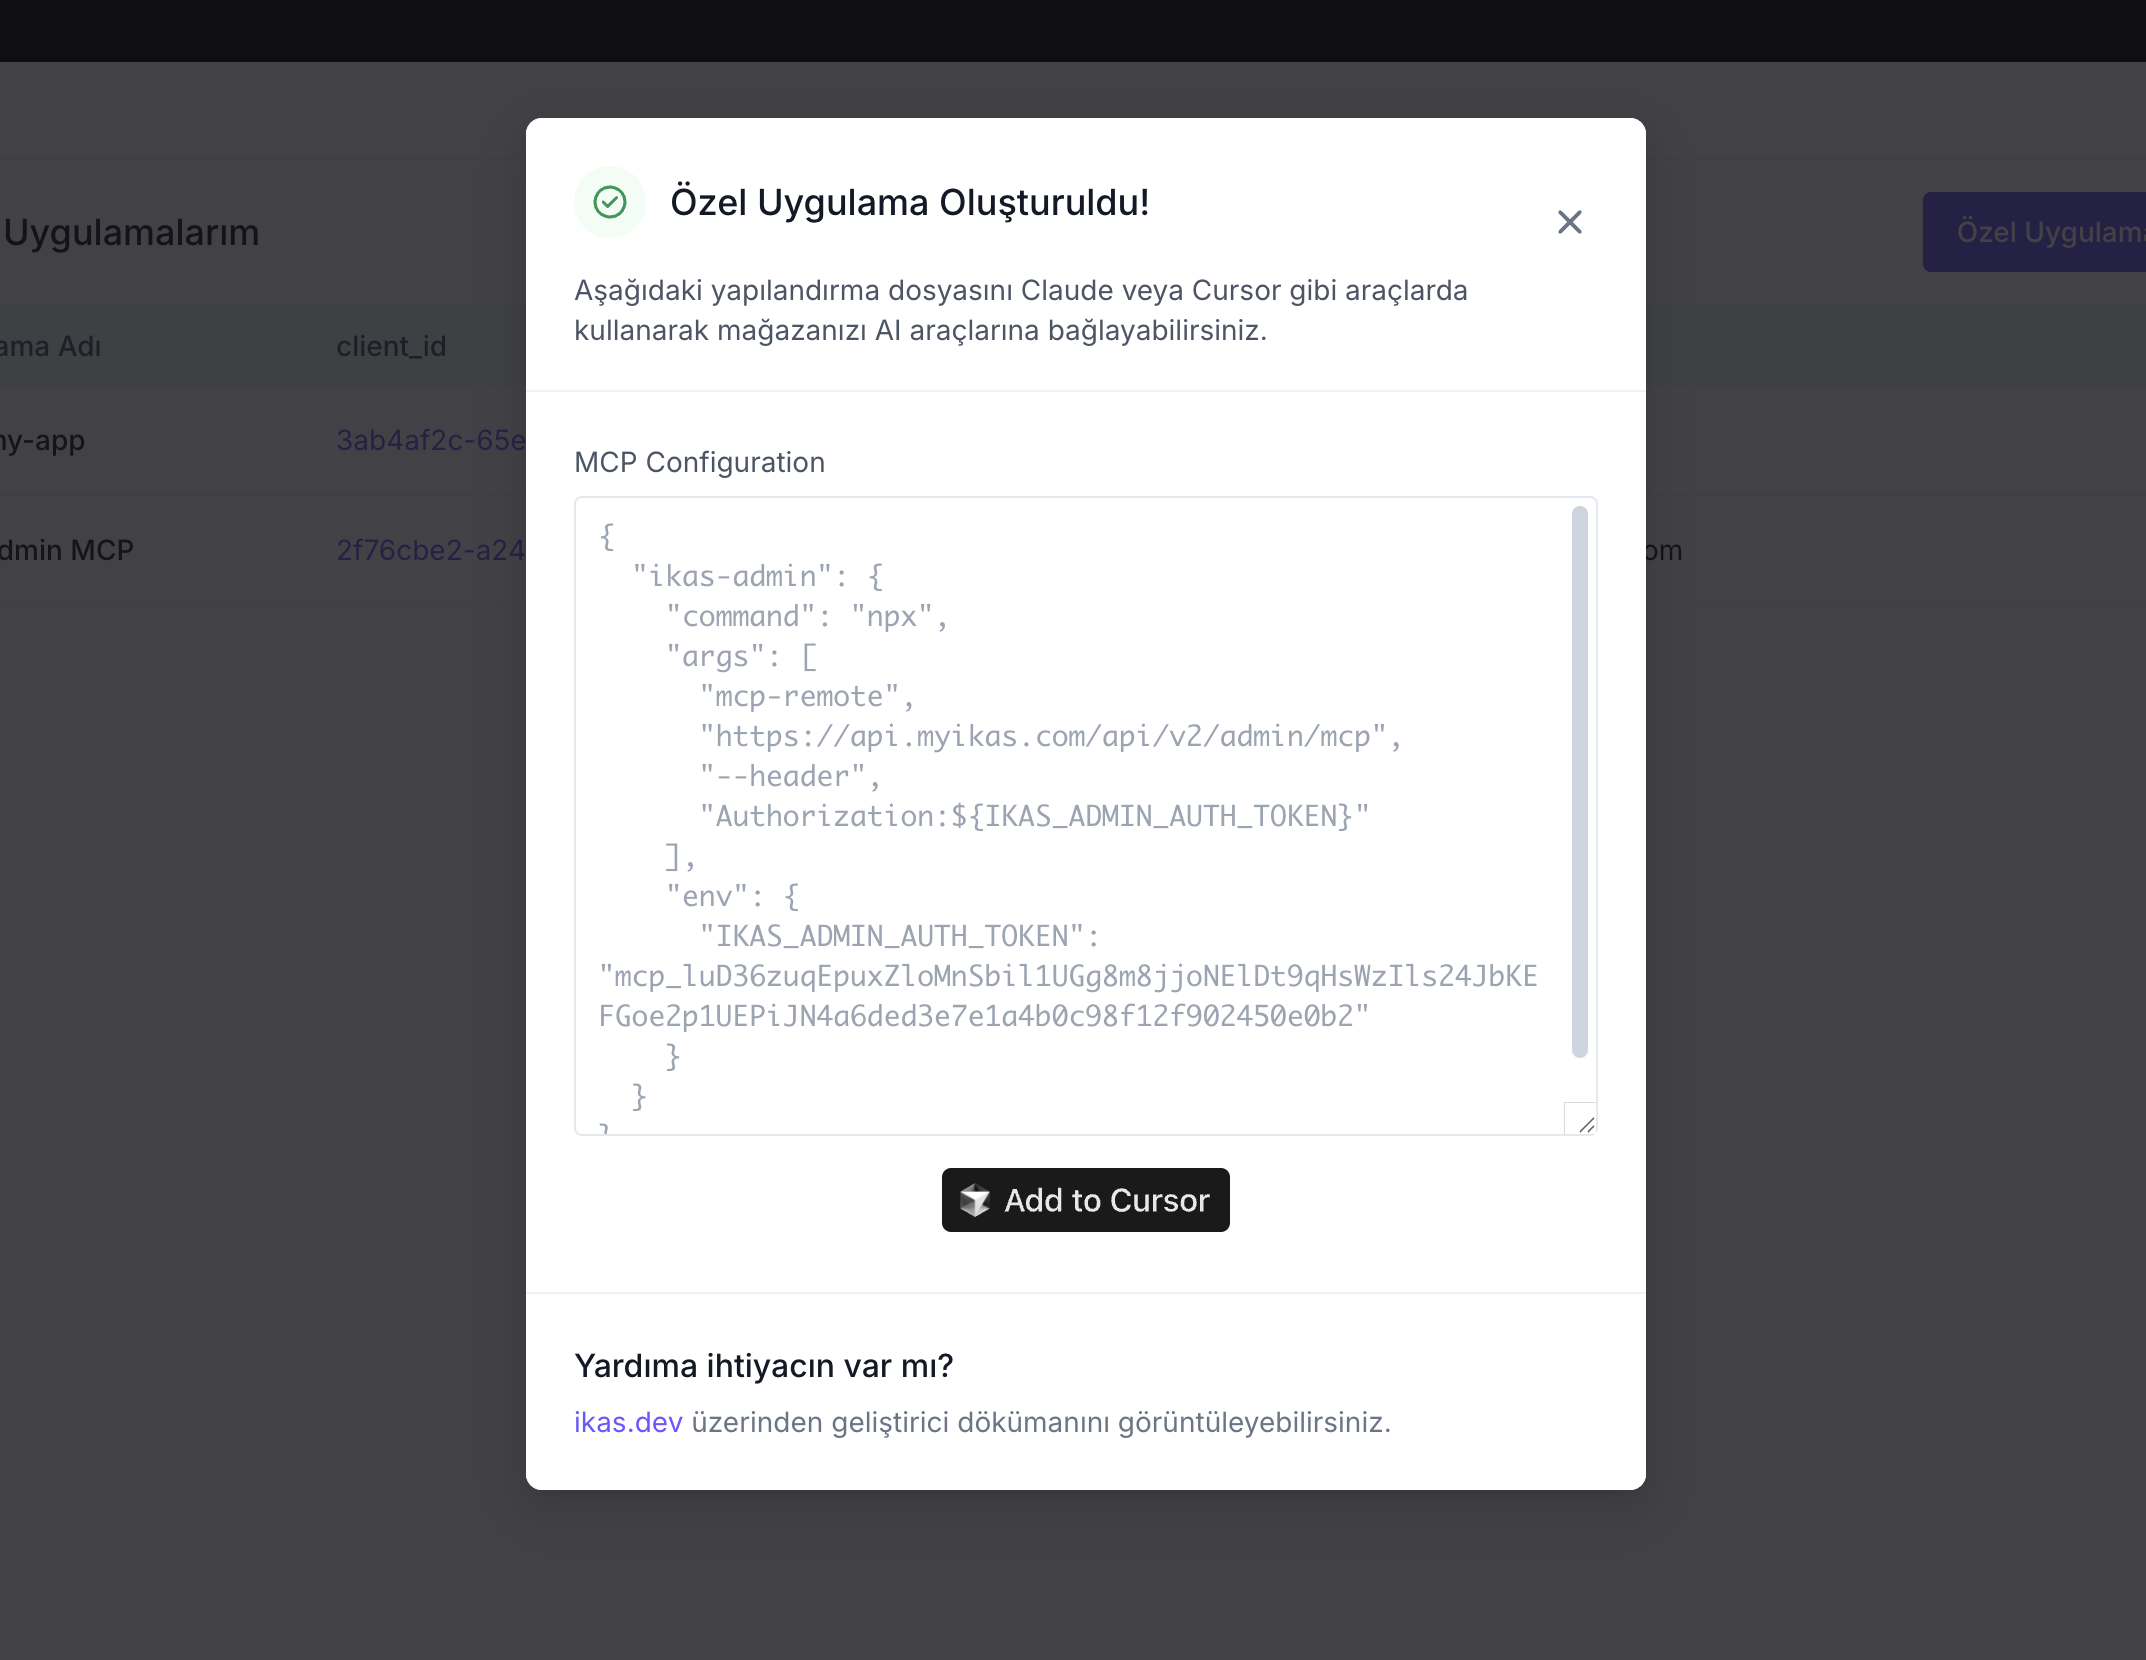Click the "ikas-admin" key in the config
The image size is (2146, 1660).
[x=732, y=577]
